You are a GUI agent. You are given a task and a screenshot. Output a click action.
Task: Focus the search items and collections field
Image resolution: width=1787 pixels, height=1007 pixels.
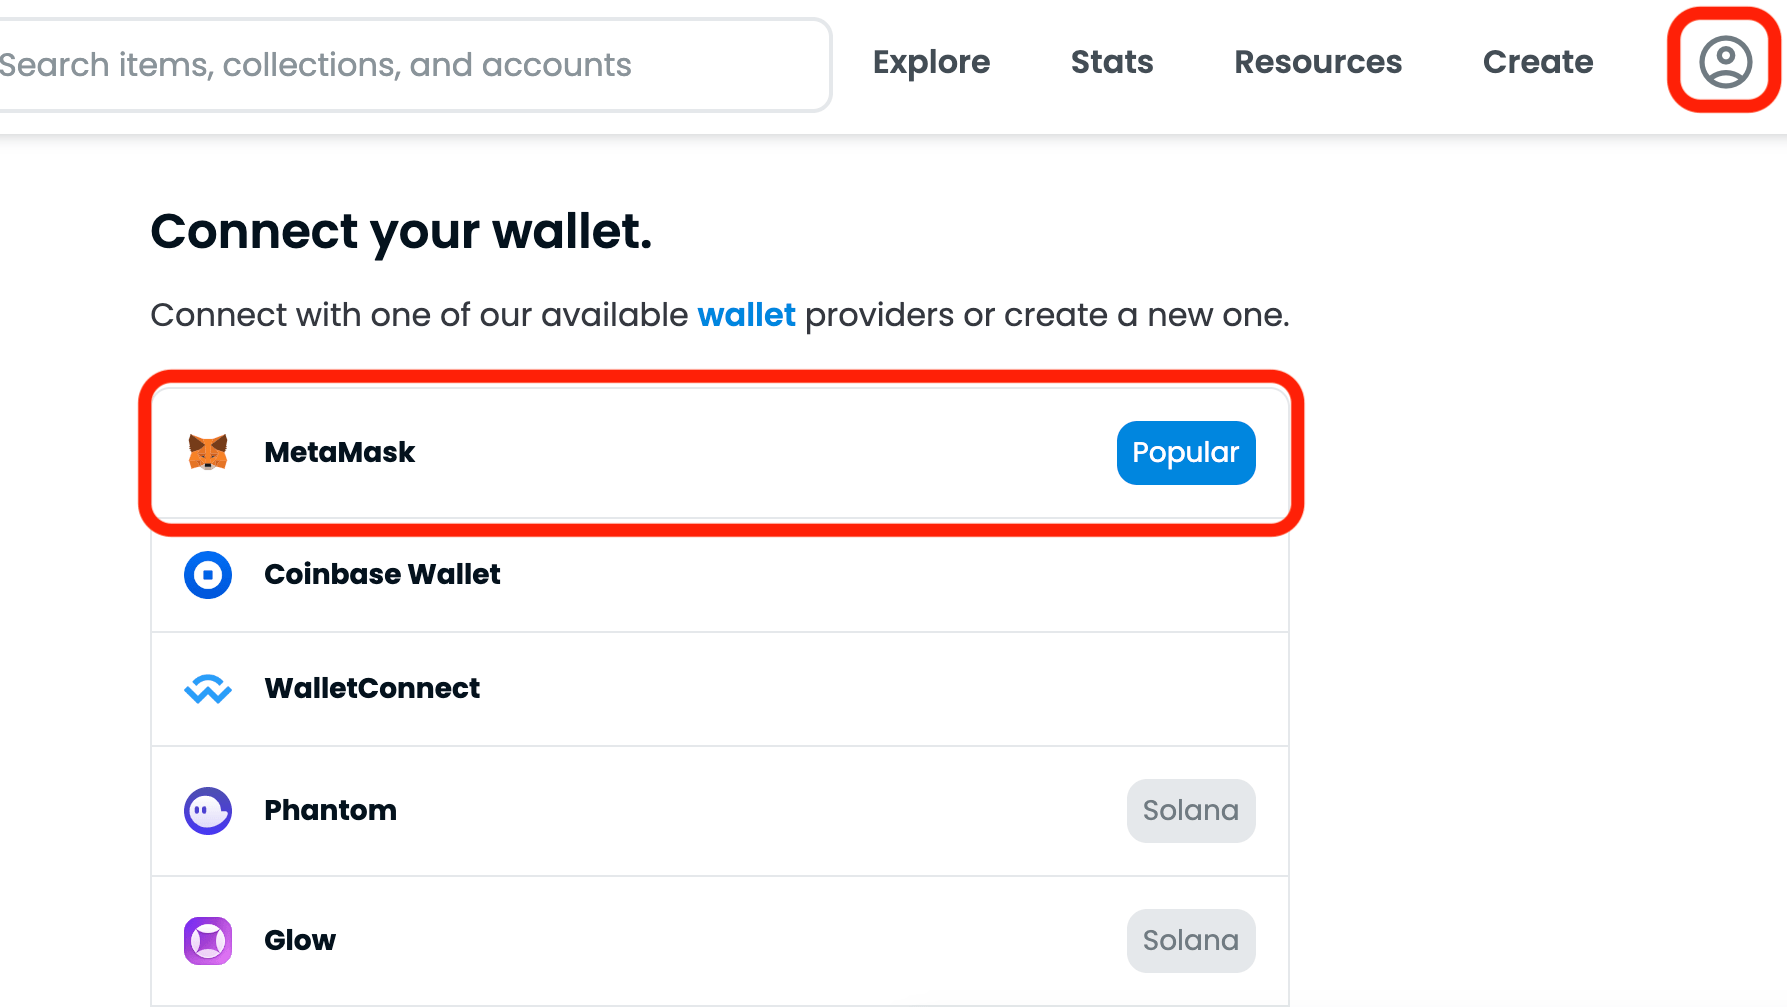(x=414, y=65)
